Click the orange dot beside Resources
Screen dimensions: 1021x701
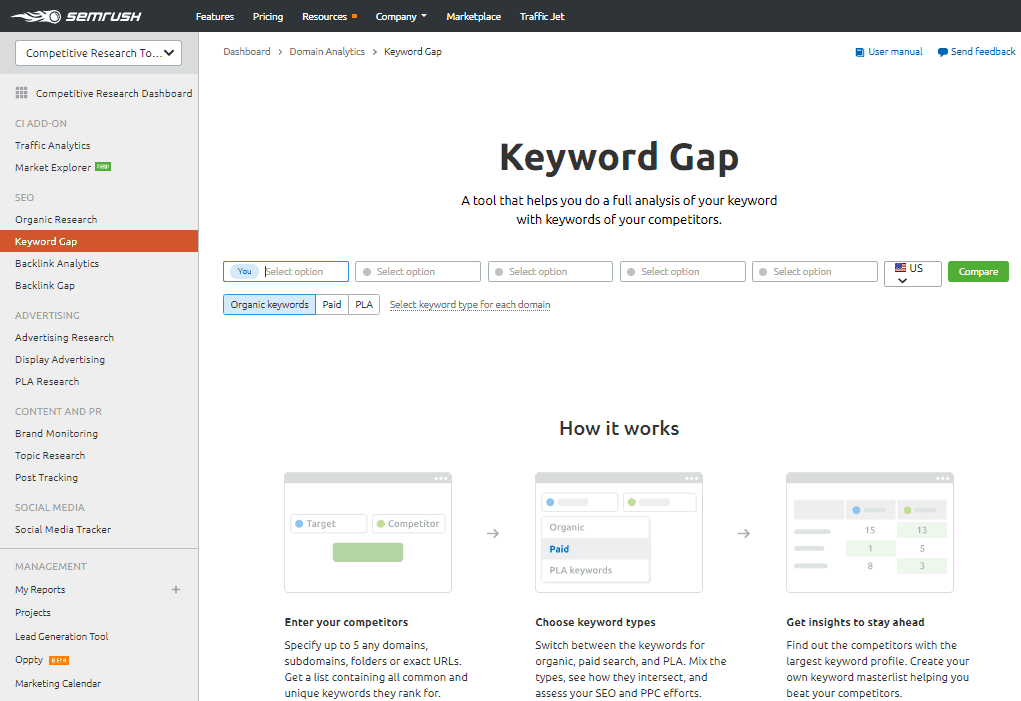(x=354, y=16)
